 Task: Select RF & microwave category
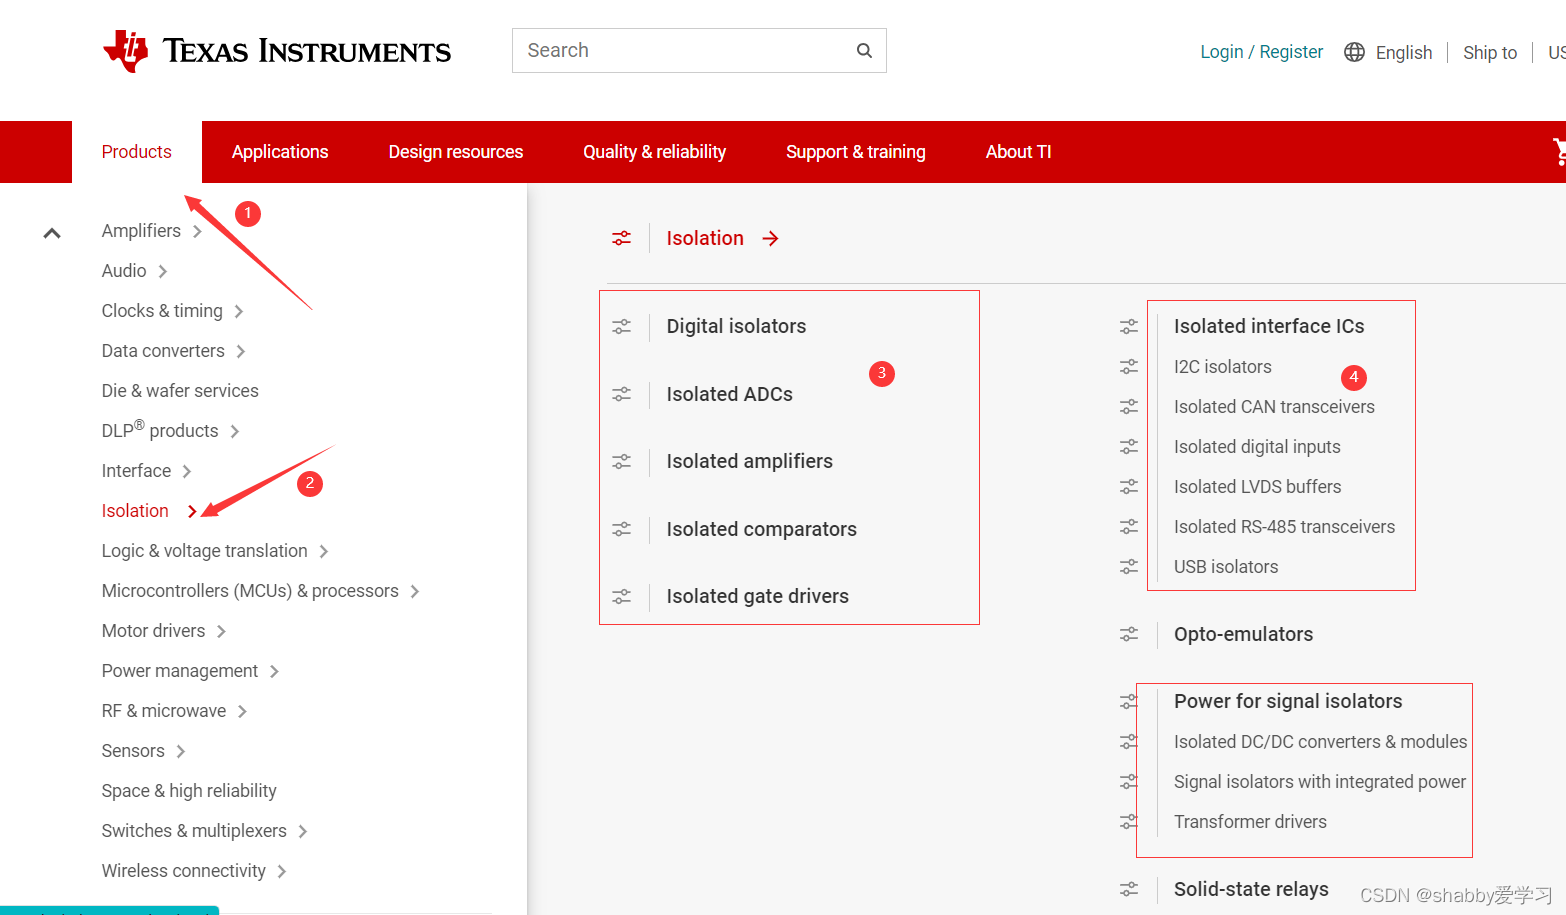pos(164,711)
